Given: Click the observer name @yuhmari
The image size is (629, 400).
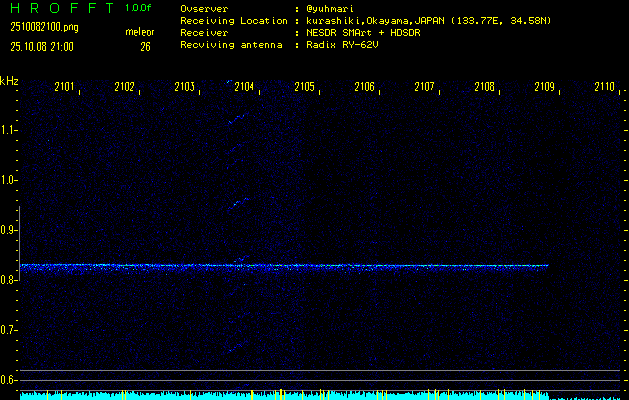Looking at the screenshot, I should (x=330, y=8).
